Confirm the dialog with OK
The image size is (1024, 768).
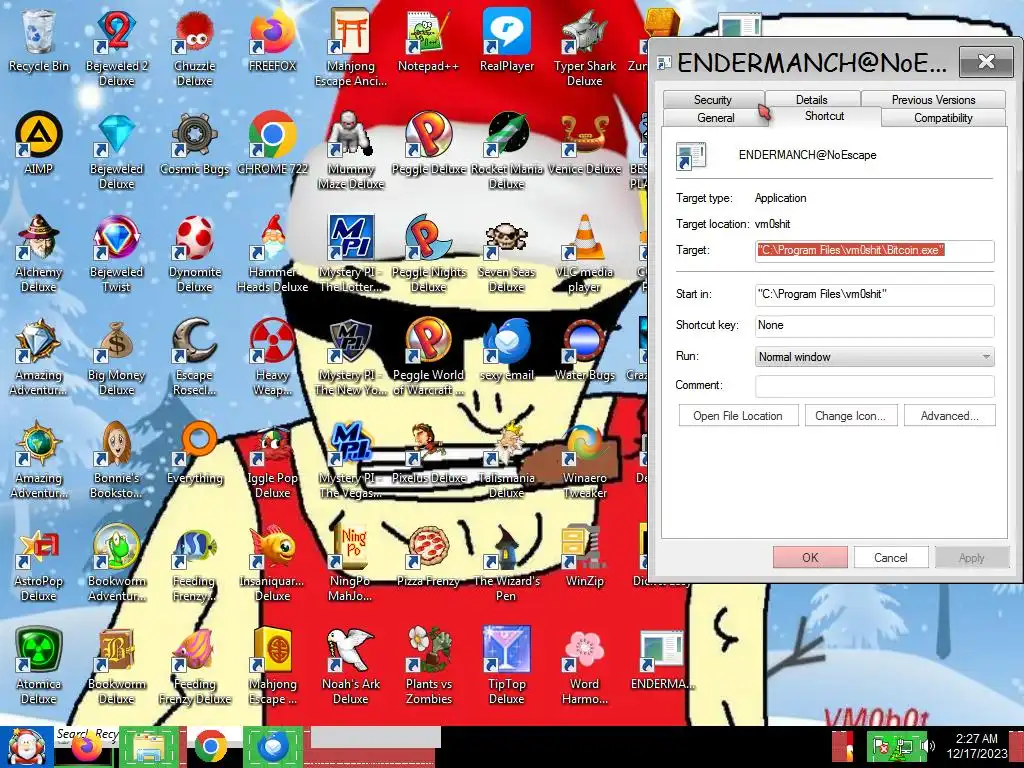tap(810, 557)
